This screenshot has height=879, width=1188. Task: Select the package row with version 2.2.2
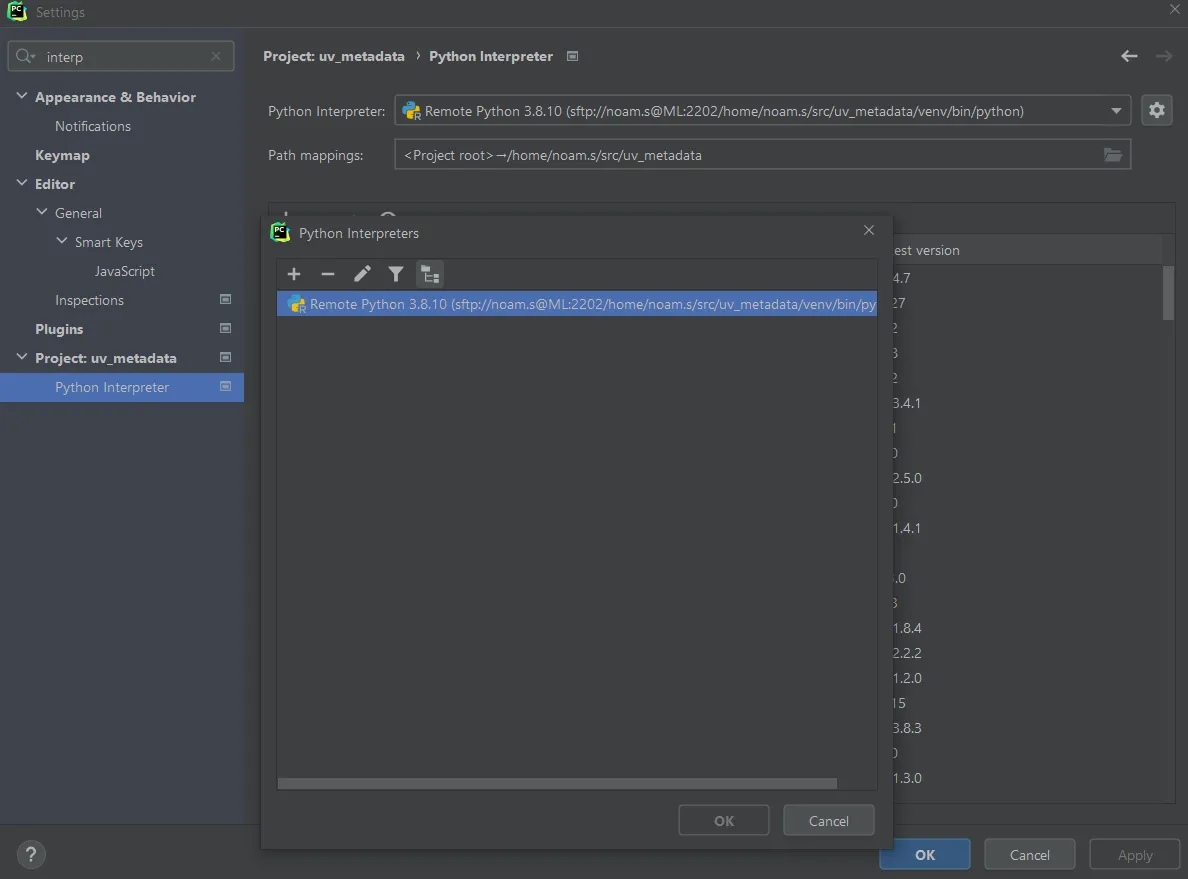pos(1027,653)
